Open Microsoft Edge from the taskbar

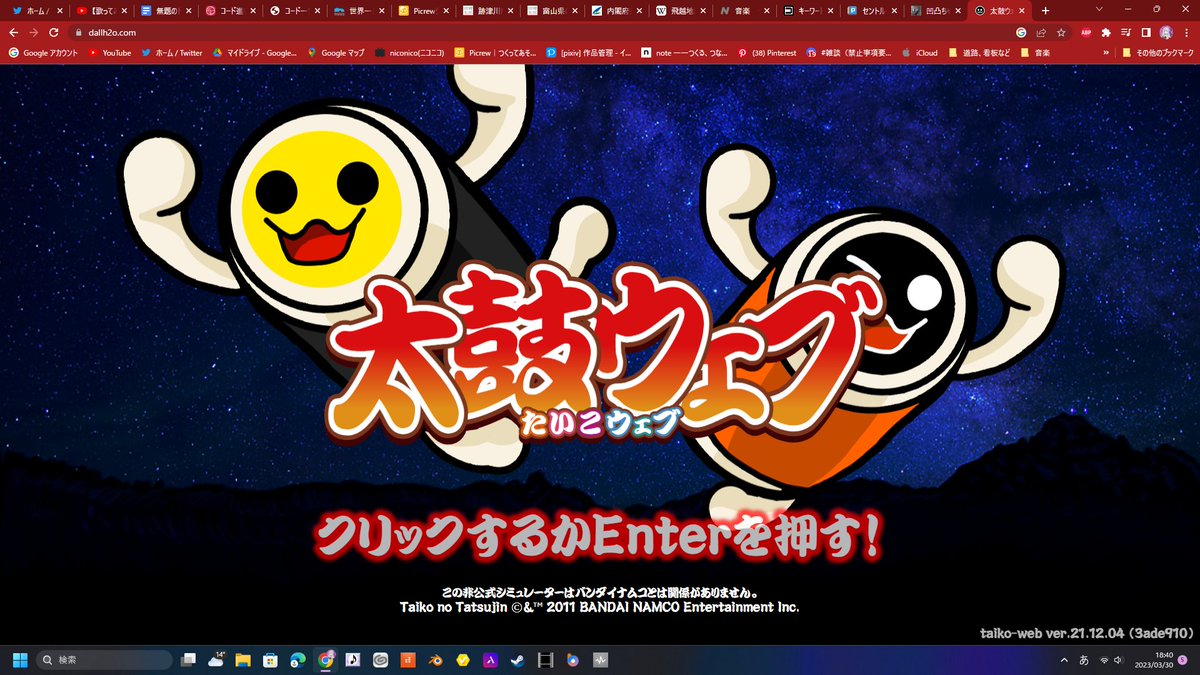click(297, 660)
